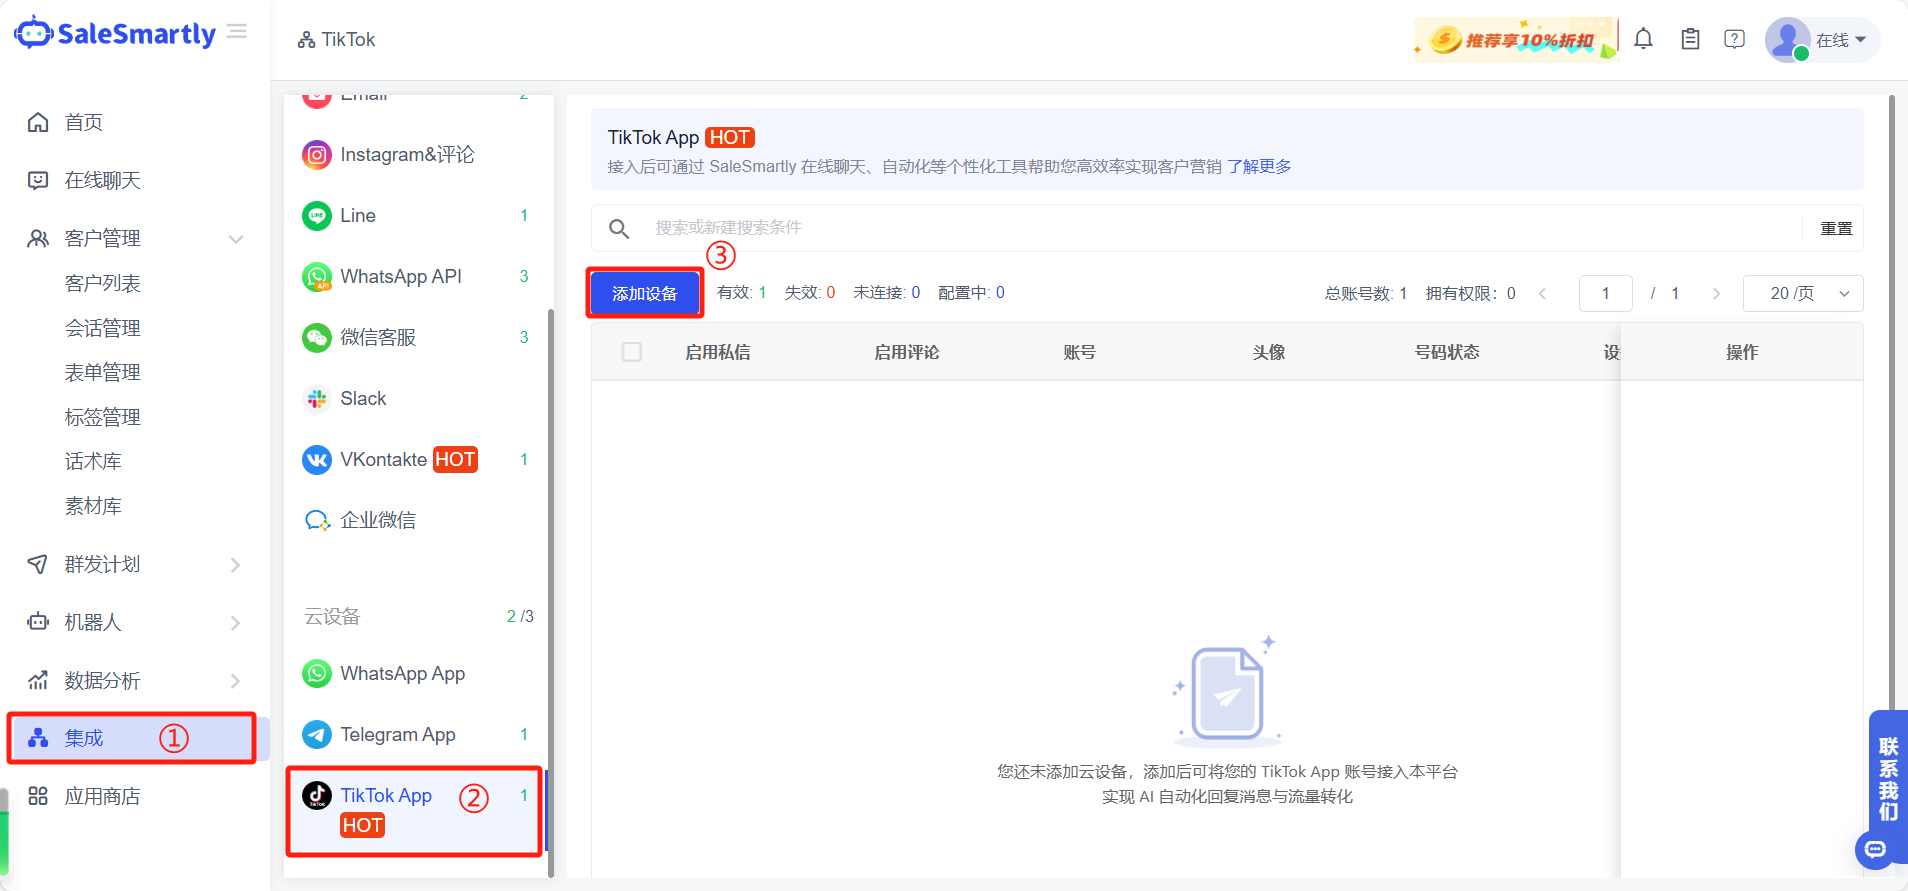
Task: Select the Slack channel icon
Action: [317, 399]
